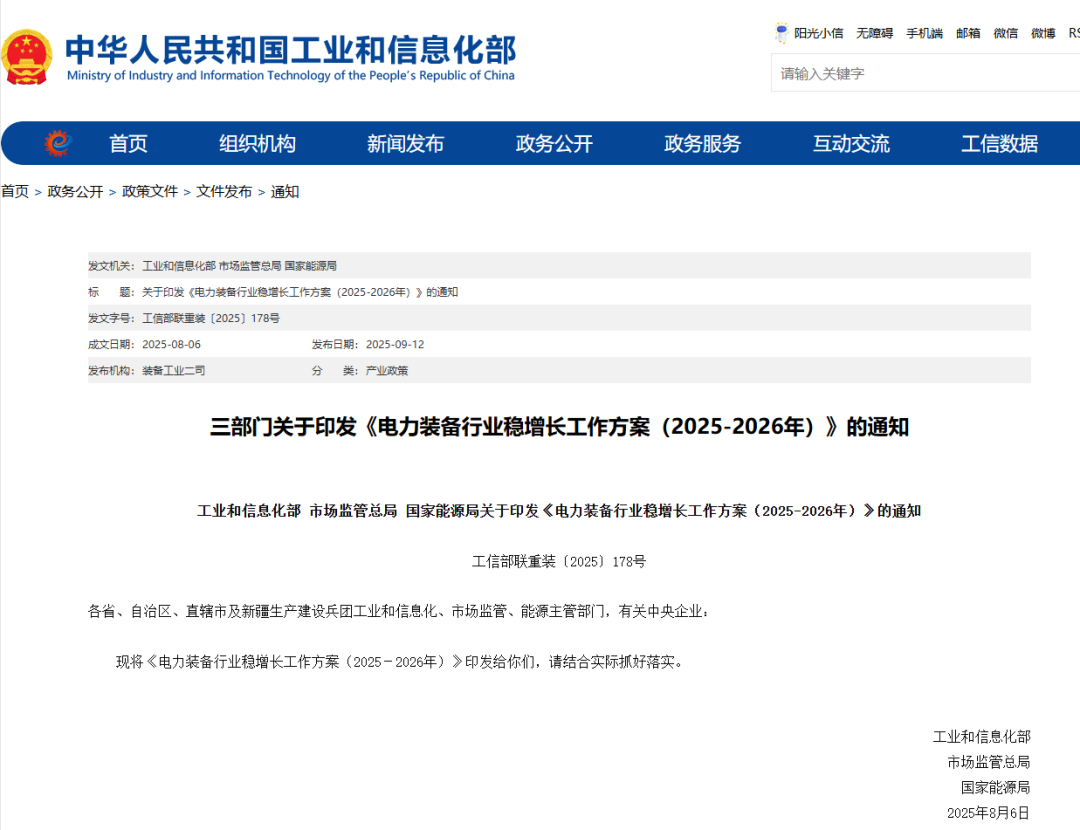Click 通知 in the breadcrumb

click(x=285, y=191)
